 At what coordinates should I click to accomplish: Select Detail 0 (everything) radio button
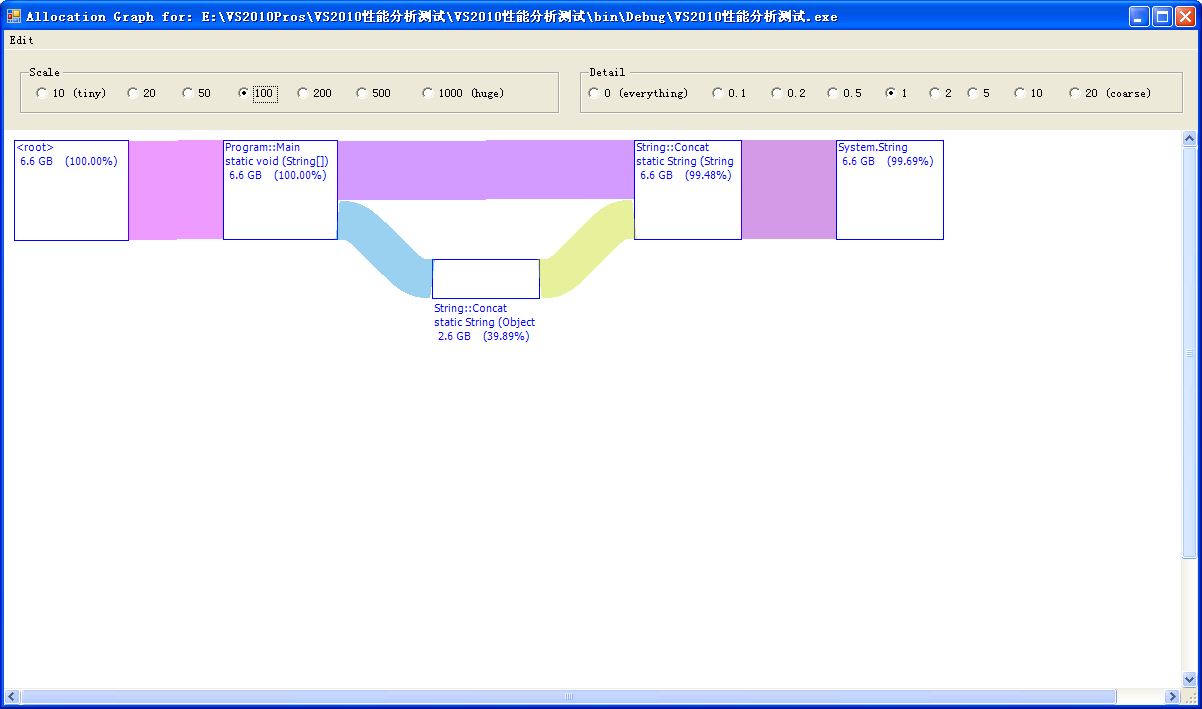coord(638,93)
